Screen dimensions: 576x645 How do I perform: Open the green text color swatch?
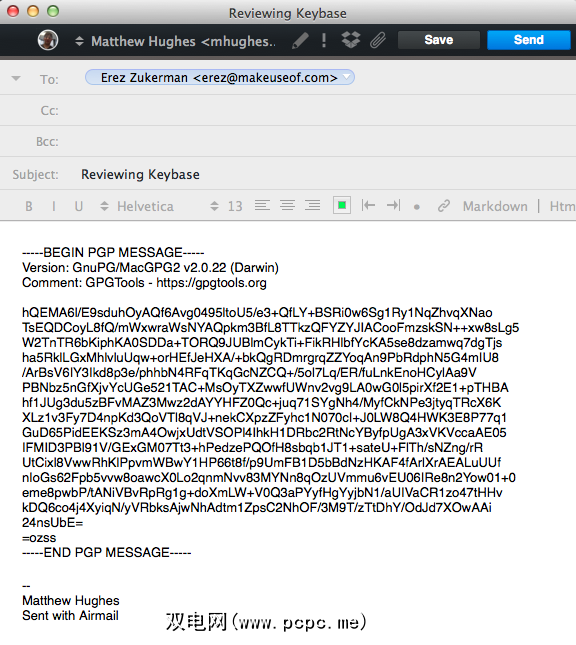click(x=341, y=205)
